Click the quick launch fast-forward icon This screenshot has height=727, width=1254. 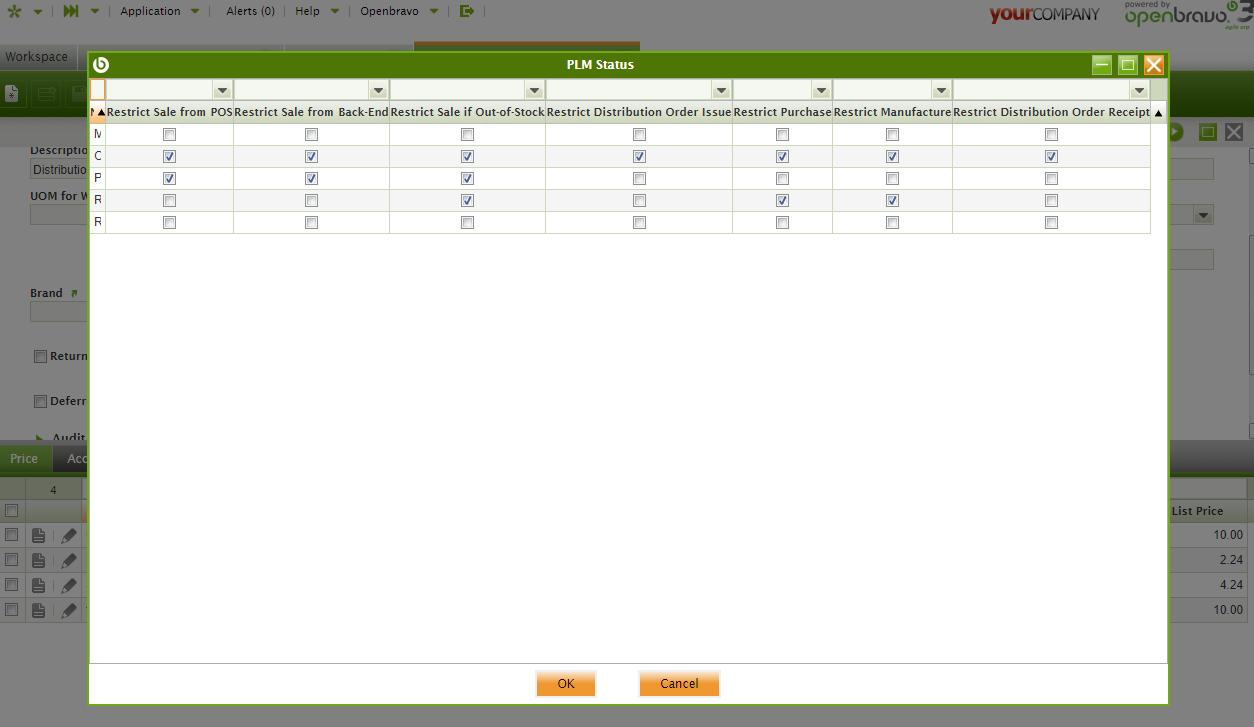pos(70,12)
